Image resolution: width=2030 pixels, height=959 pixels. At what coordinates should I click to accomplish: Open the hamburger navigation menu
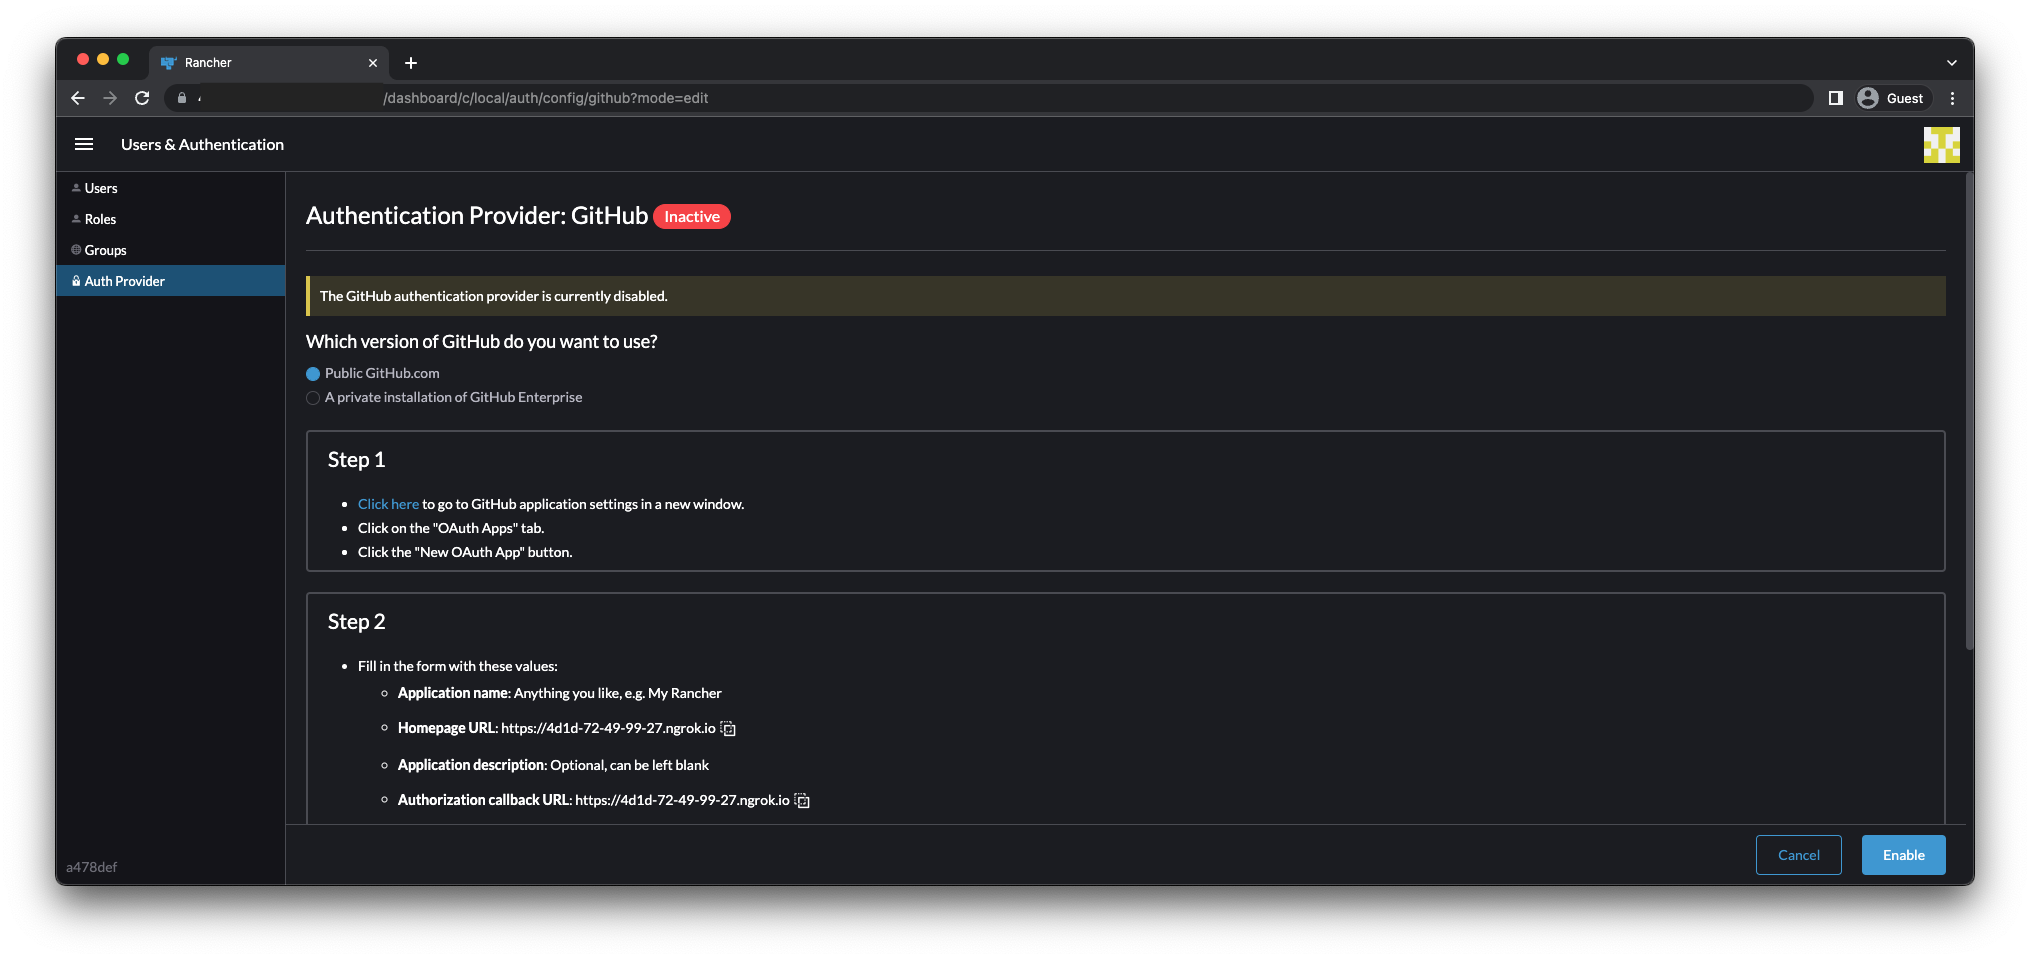[x=84, y=144]
